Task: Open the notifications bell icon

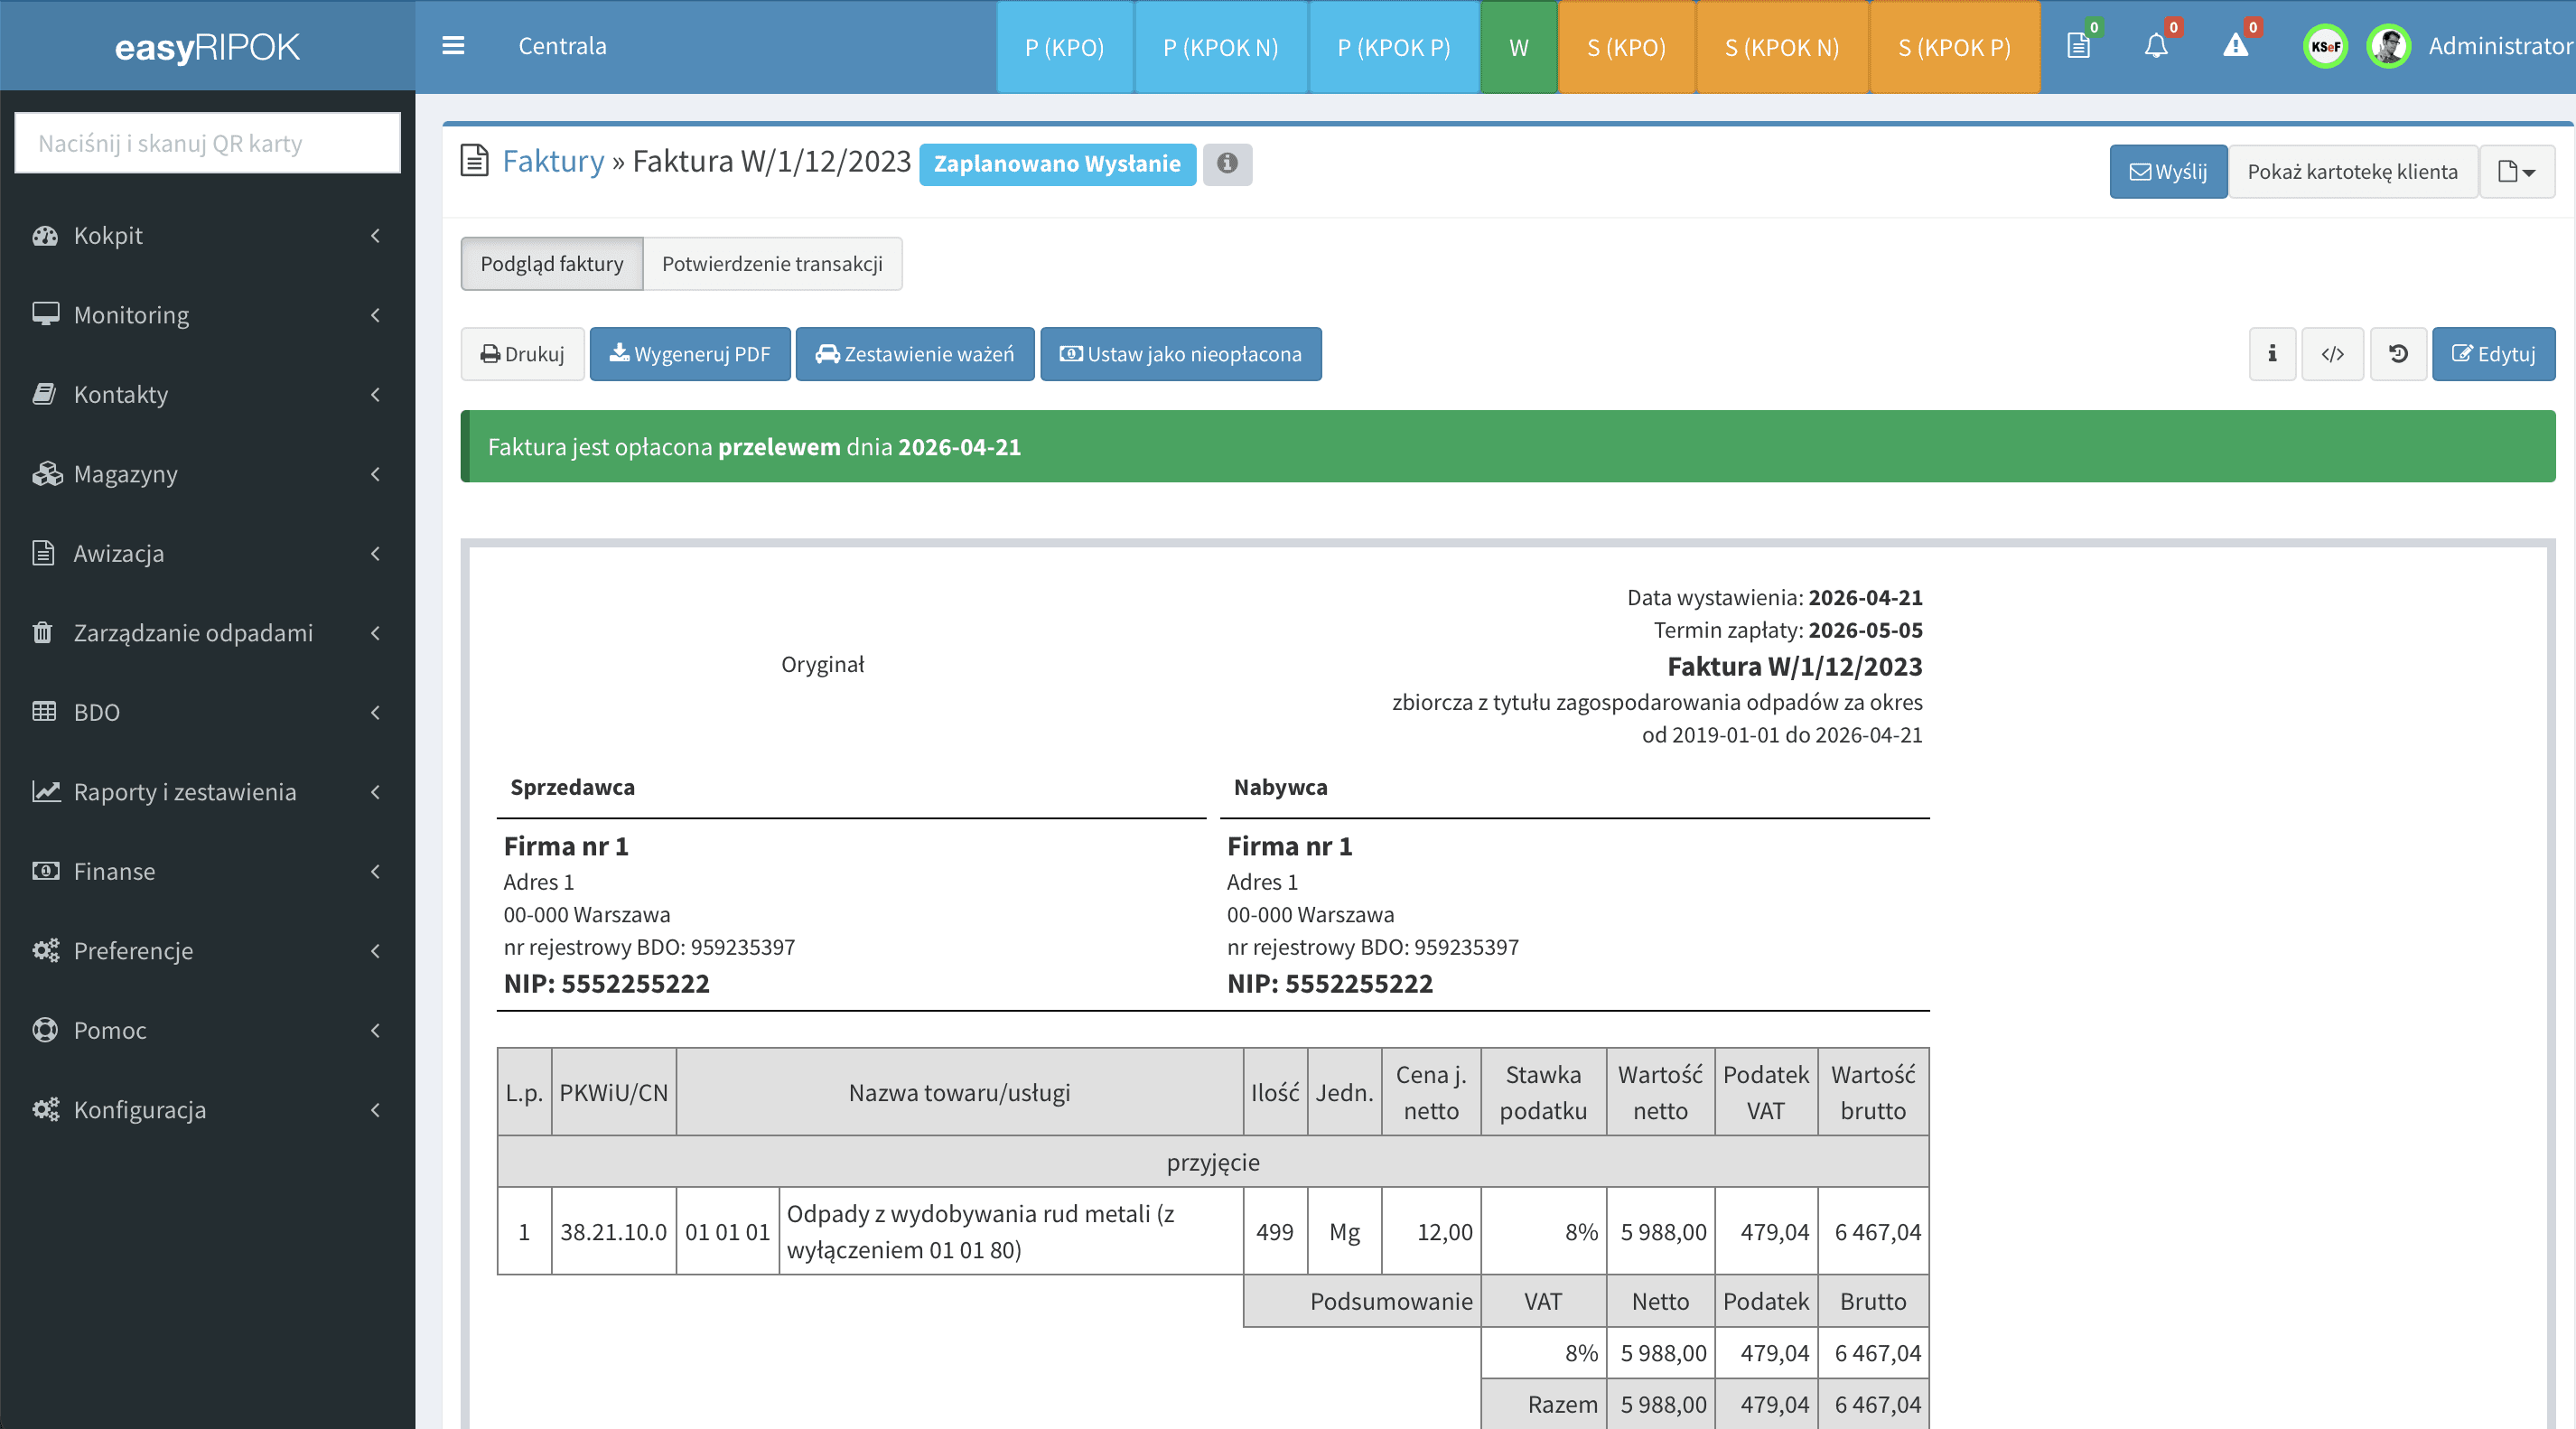Action: [2156, 46]
